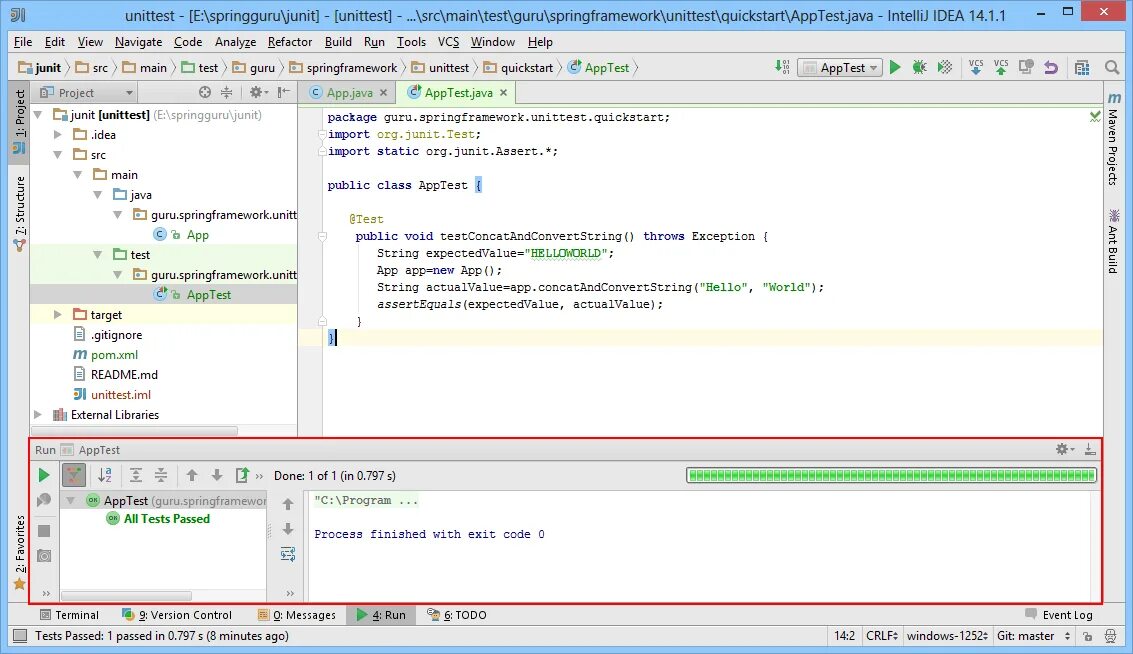Expand the .idea folder
This screenshot has height=654, width=1133.
[58, 134]
